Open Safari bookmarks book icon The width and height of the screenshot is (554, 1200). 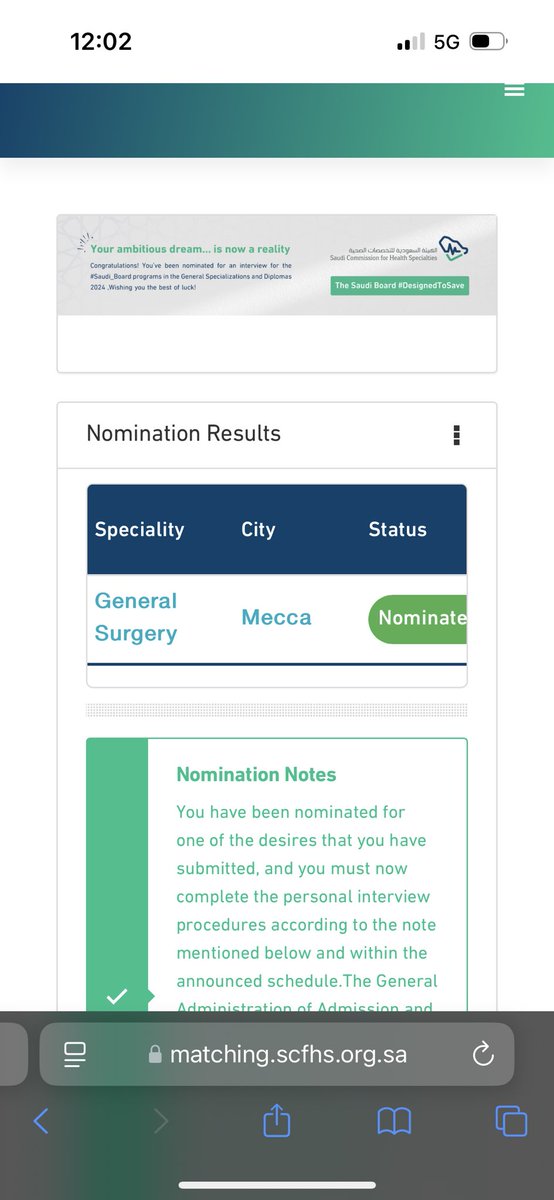(x=394, y=1121)
